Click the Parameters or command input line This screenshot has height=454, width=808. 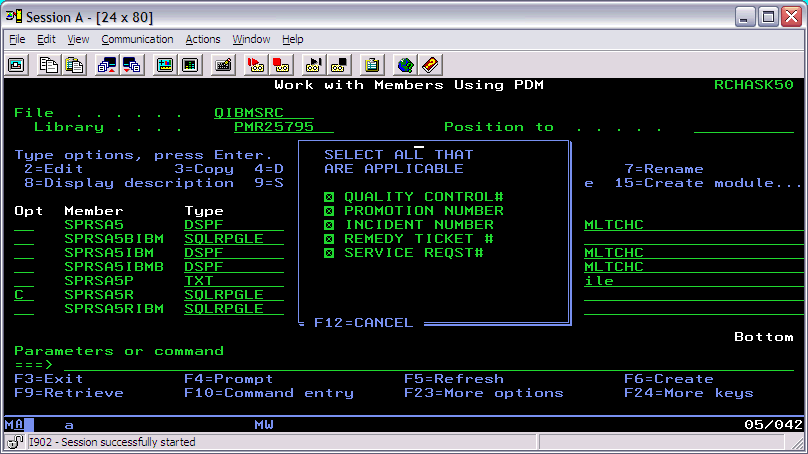429,365
